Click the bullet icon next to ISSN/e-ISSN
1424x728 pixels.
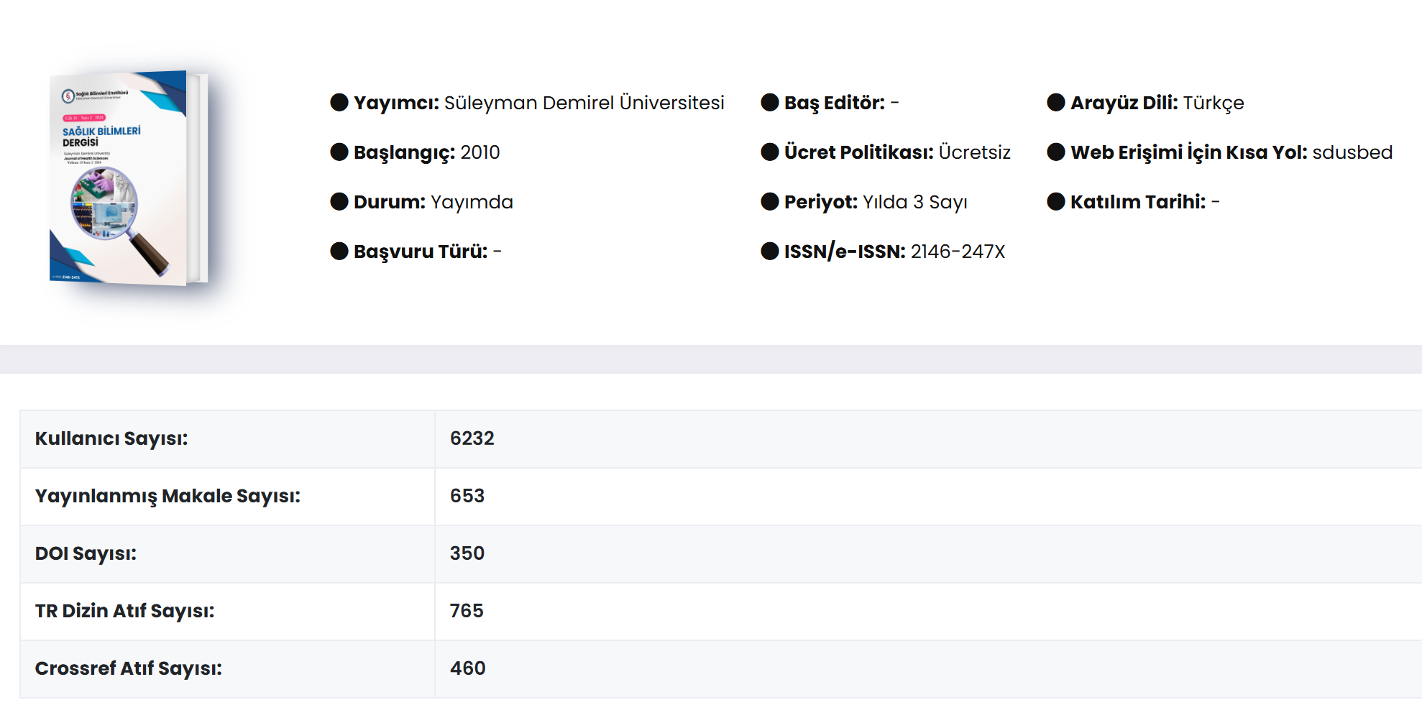(770, 251)
